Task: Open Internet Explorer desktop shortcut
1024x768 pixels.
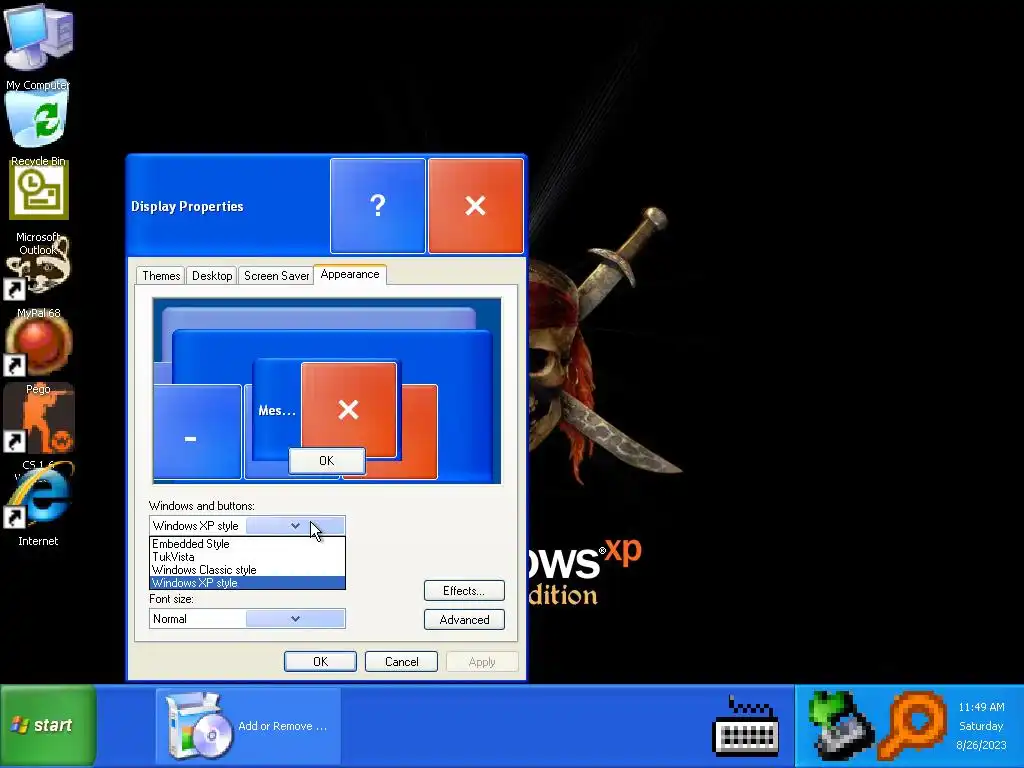Action: pos(38,496)
